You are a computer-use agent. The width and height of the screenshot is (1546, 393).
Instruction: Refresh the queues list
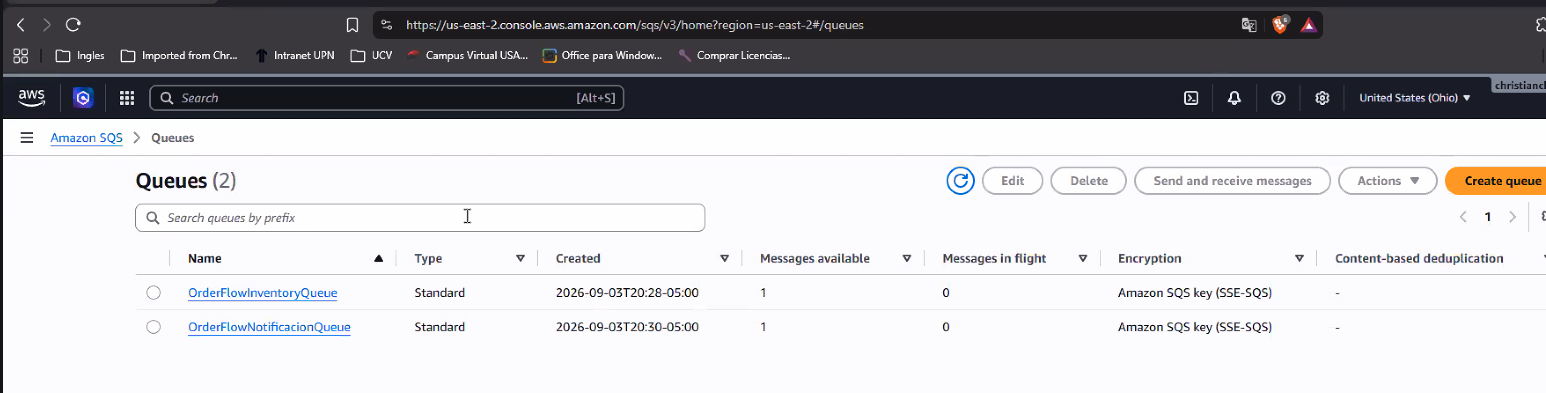pos(961,181)
